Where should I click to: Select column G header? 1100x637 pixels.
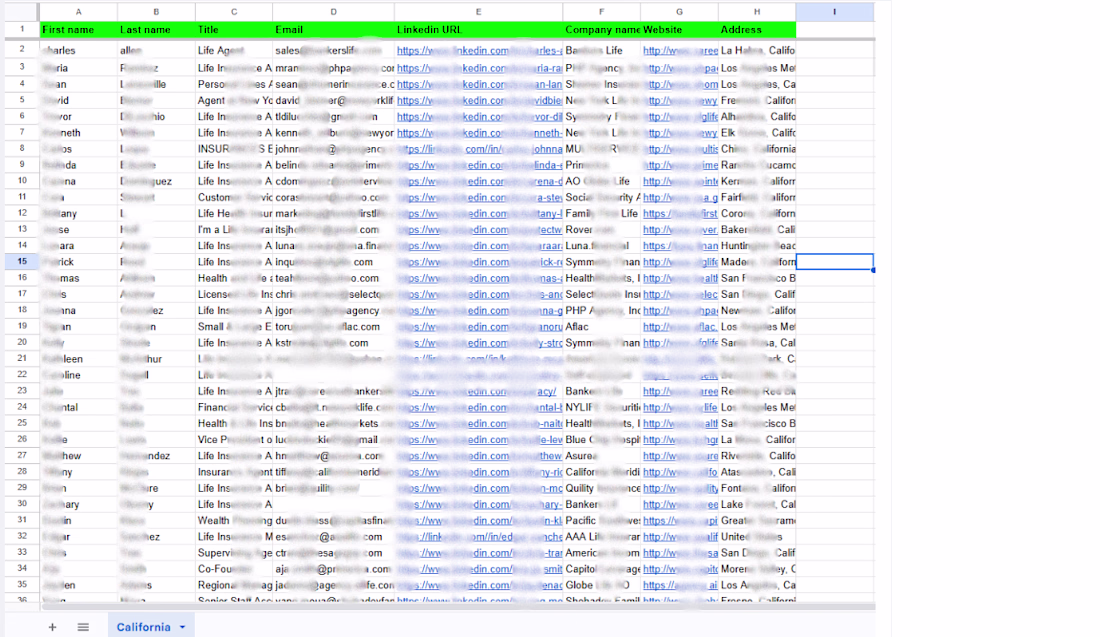pyautogui.click(x=679, y=12)
